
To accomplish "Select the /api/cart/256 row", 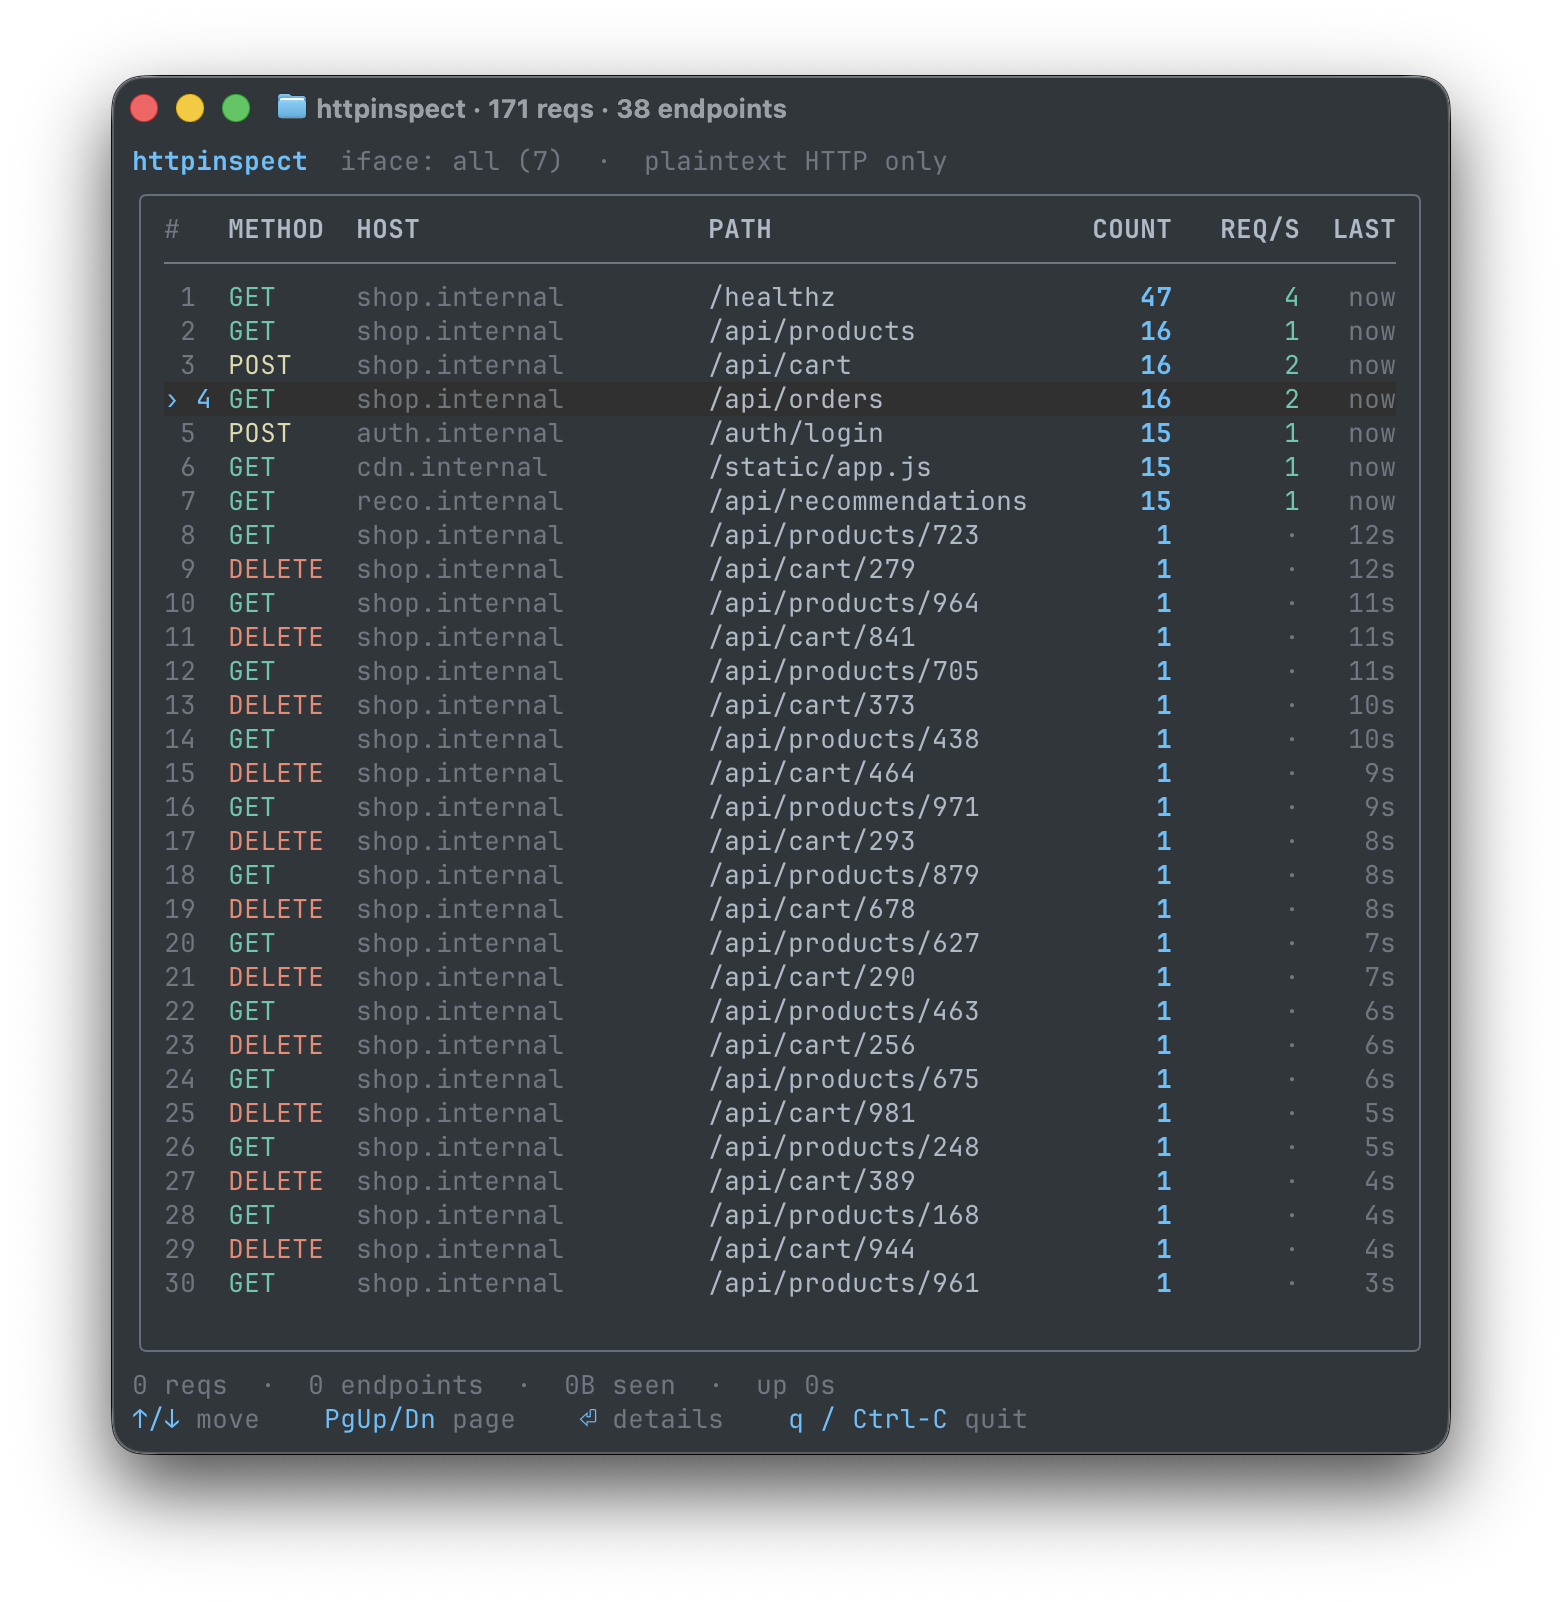I will (780, 1045).
